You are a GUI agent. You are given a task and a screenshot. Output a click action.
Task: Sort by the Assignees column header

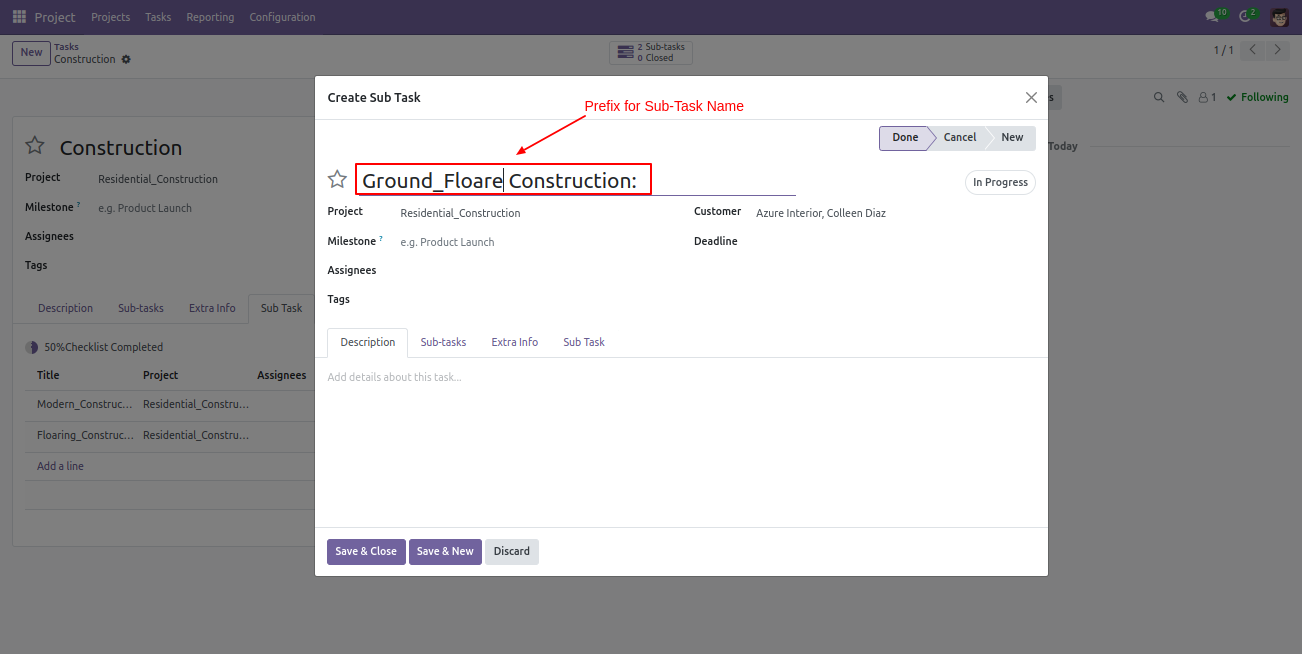click(282, 375)
